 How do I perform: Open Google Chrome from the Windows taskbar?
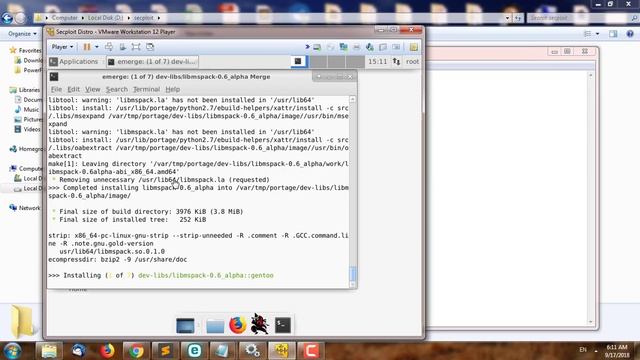tap(136, 351)
